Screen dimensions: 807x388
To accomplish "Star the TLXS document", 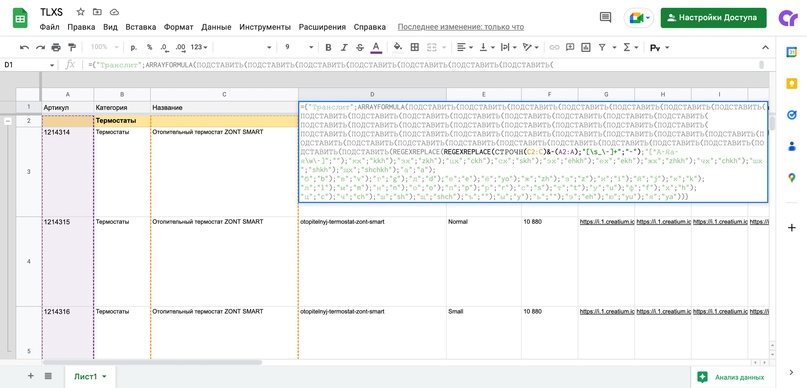I will [x=80, y=12].
